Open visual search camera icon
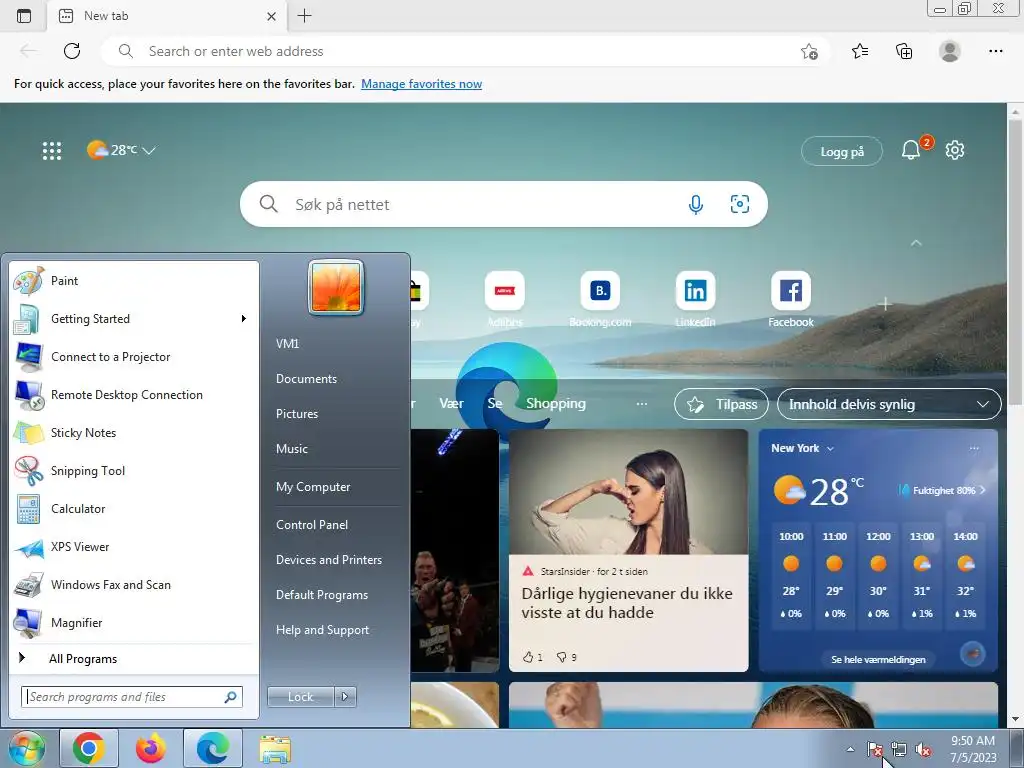The height and width of the screenshot is (768, 1024). pos(739,204)
